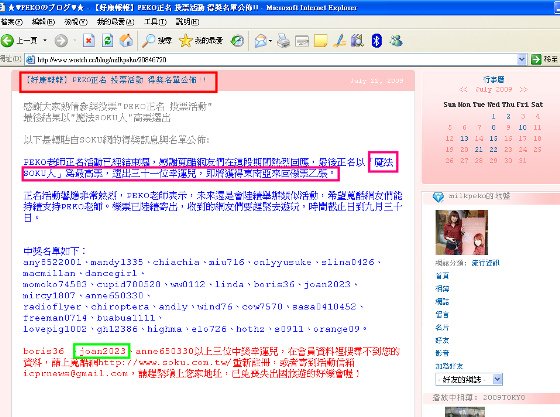Open the 好友 friends link in sidebar
This screenshot has height=417, width=560.
[442, 340]
